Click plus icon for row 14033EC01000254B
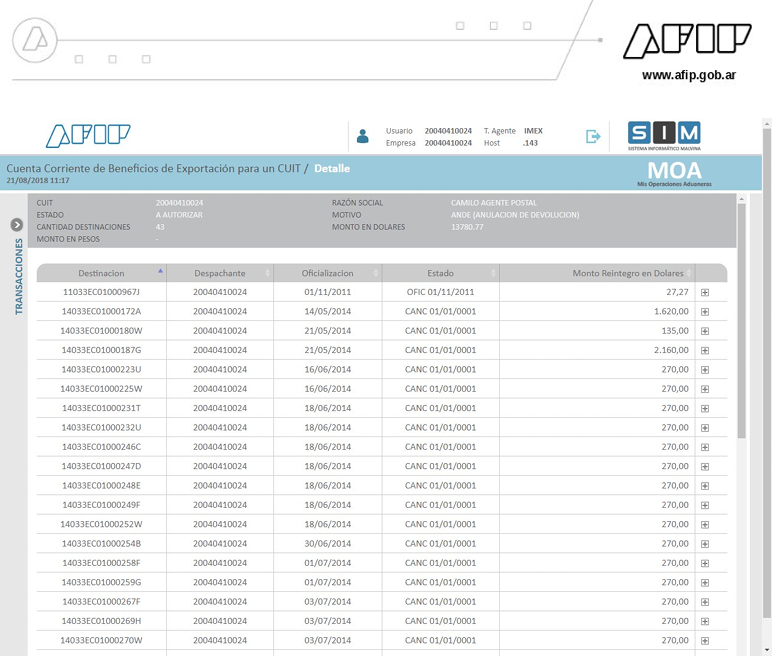783x663 pixels. click(705, 544)
